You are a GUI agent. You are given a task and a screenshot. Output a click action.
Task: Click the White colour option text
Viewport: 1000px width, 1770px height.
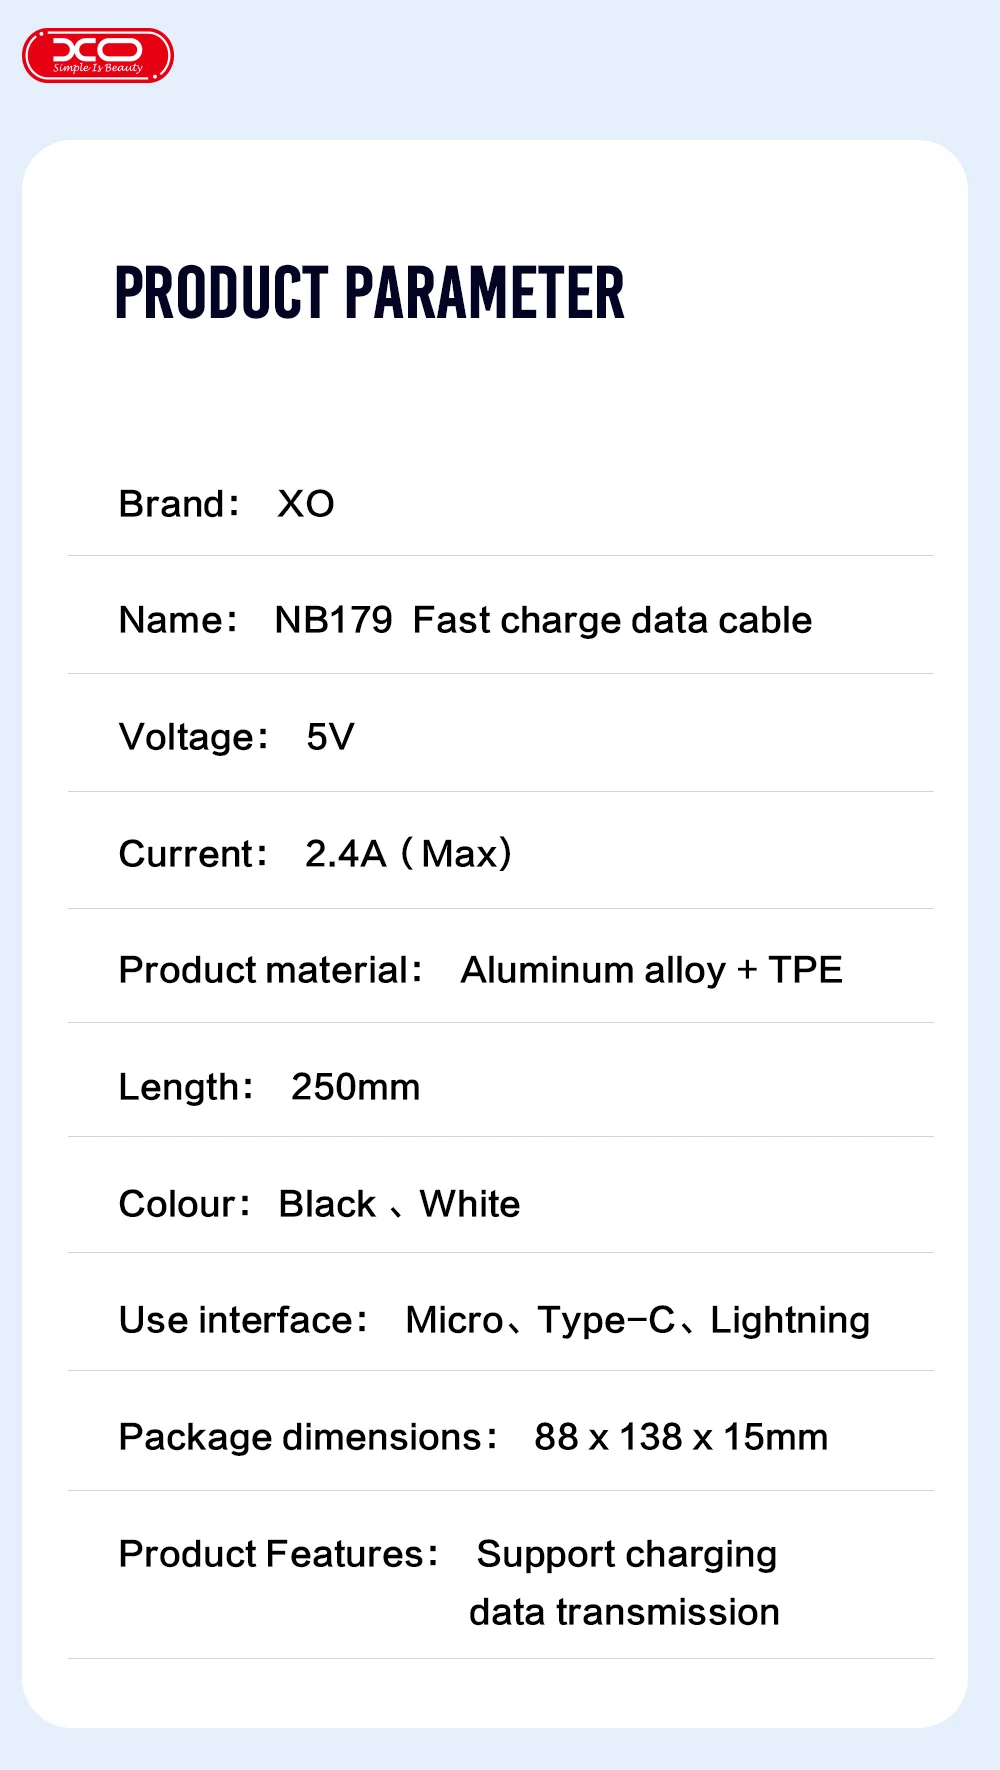pyautogui.click(x=470, y=1204)
